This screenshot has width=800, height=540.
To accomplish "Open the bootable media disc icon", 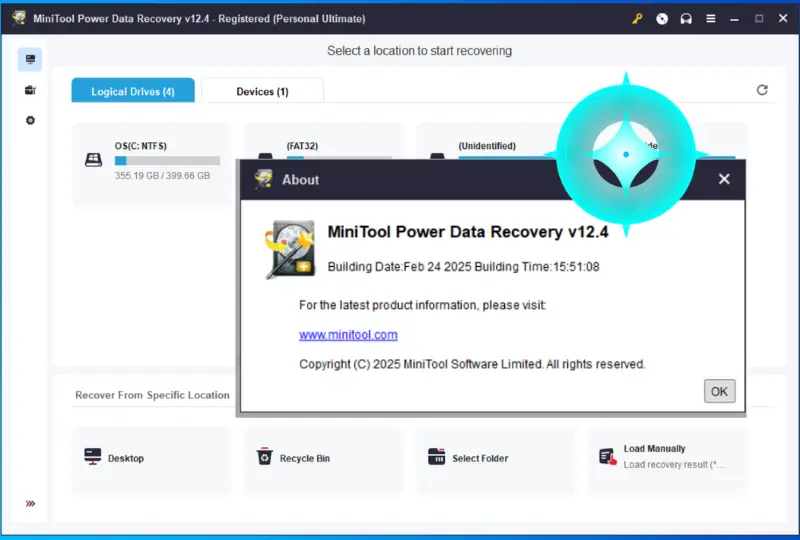I will (x=662, y=19).
